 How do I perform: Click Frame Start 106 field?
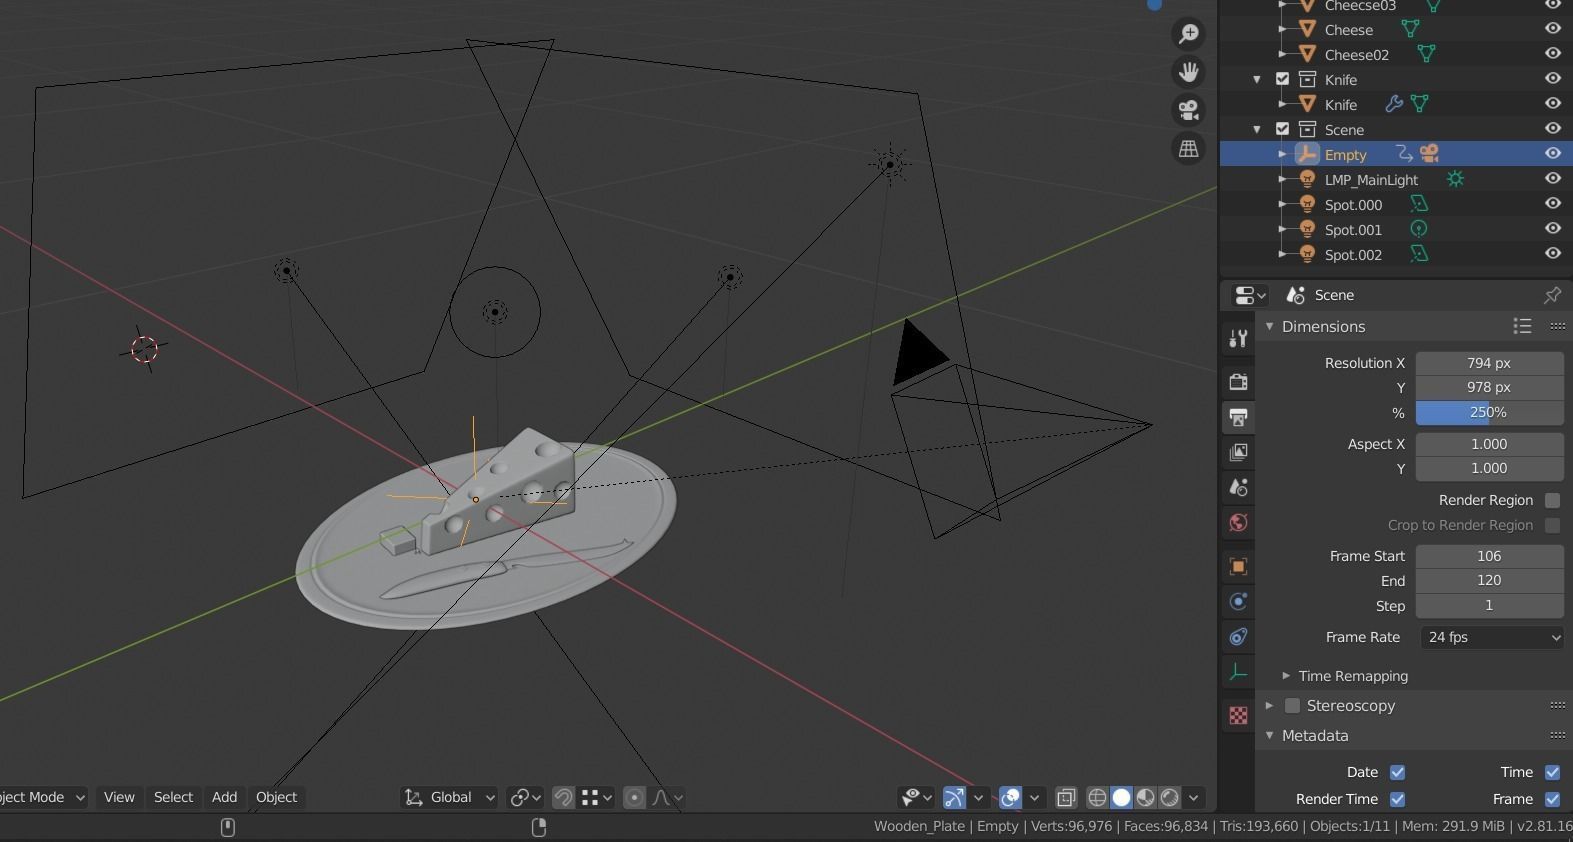pyautogui.click(x=1490, y=556)
